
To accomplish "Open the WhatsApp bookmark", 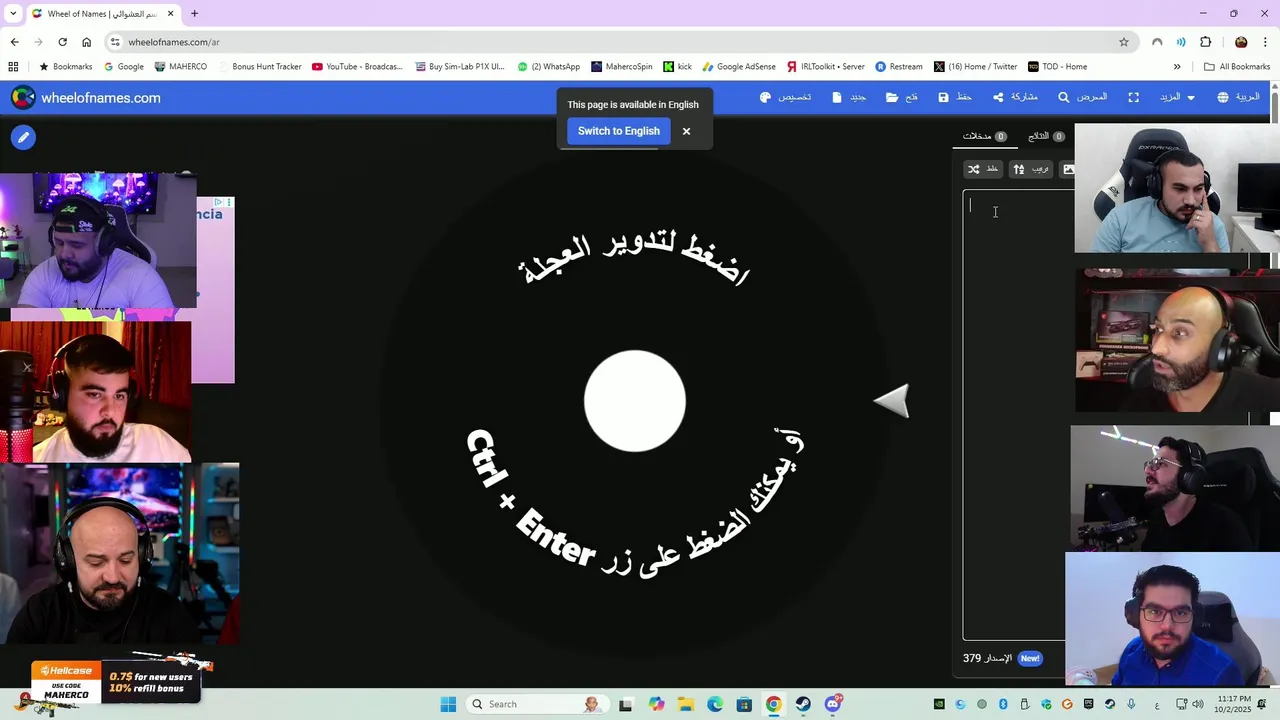I will coord(548,67).
